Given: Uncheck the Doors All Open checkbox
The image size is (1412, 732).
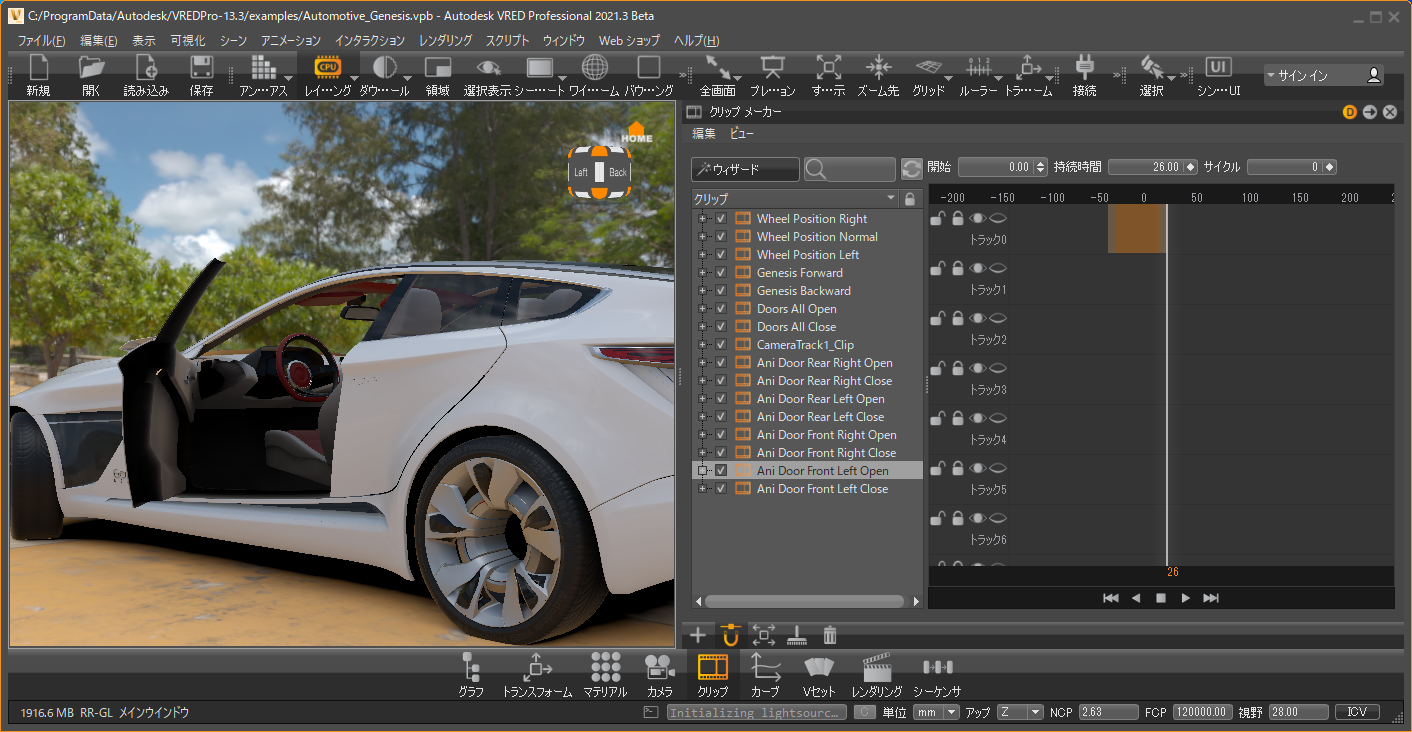Looking at the screenshot, I should (x=721, y=309).
